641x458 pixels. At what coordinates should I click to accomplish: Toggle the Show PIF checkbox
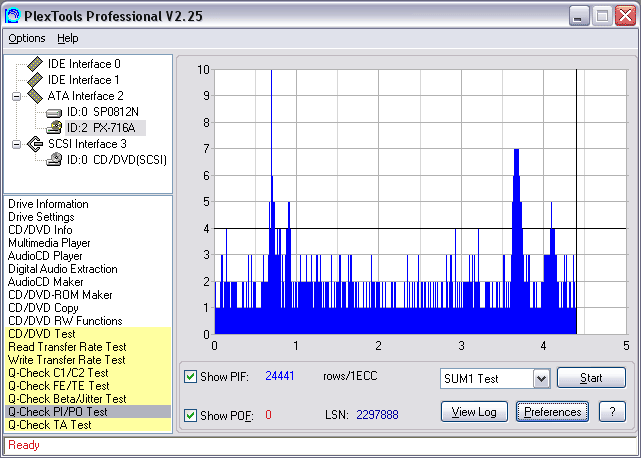tap(190, 376)
